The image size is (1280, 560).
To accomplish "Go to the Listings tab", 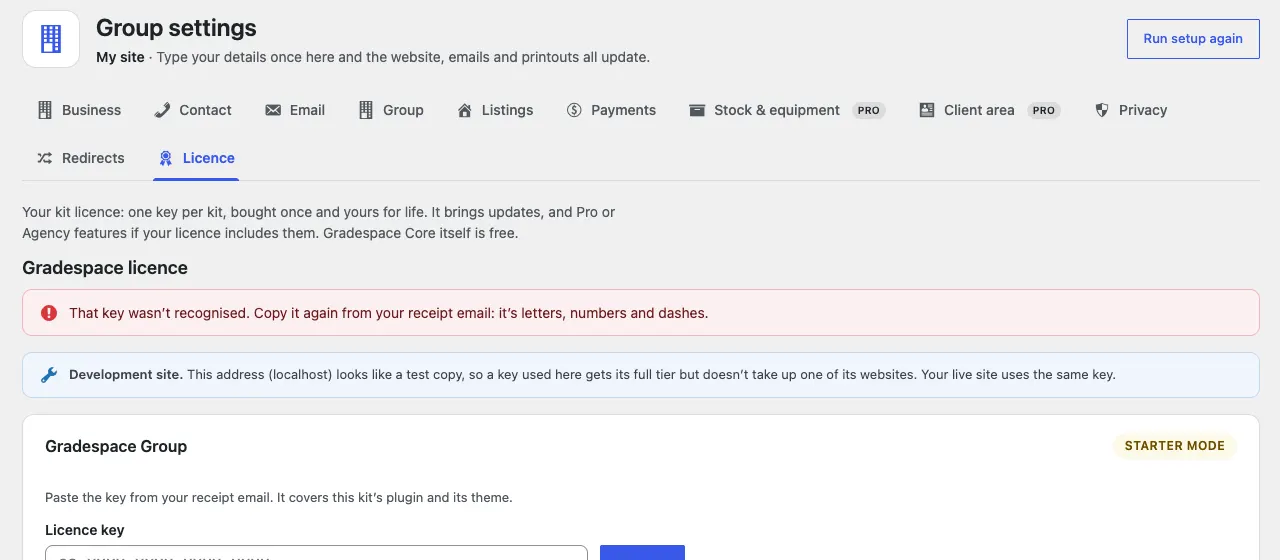I will click(x=495, y=110).
